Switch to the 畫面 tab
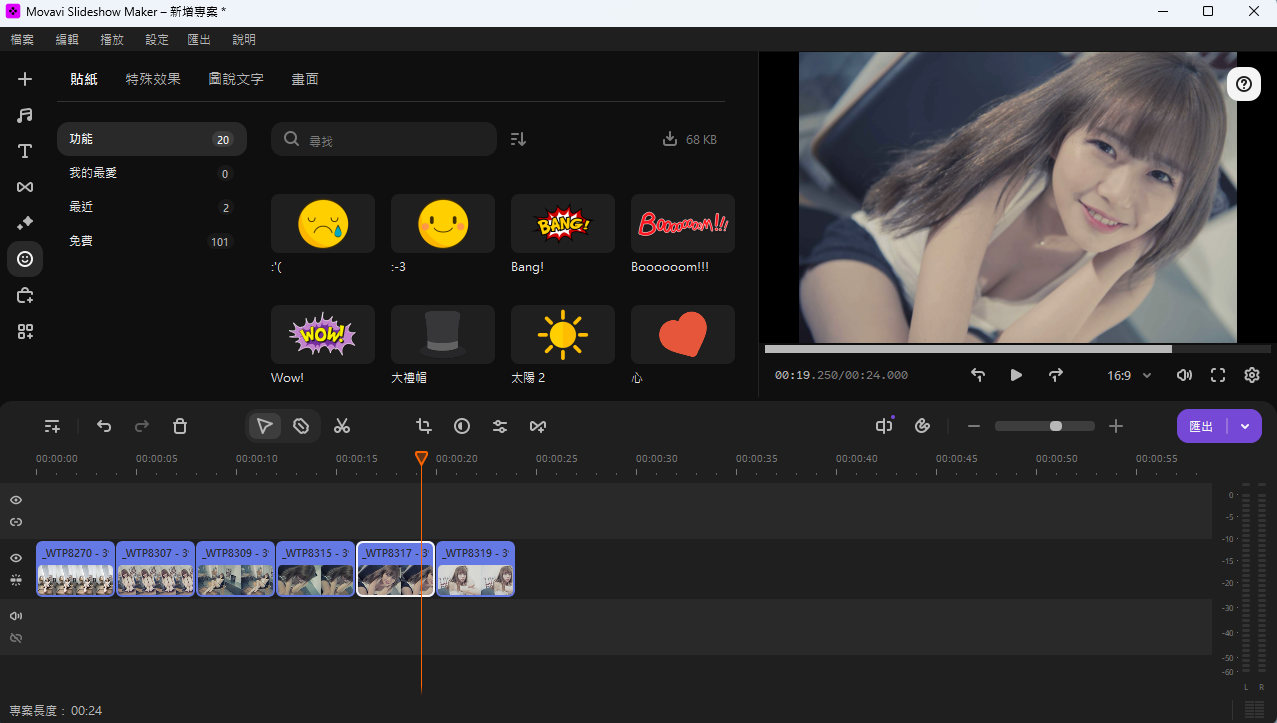 tap(305, 79)
